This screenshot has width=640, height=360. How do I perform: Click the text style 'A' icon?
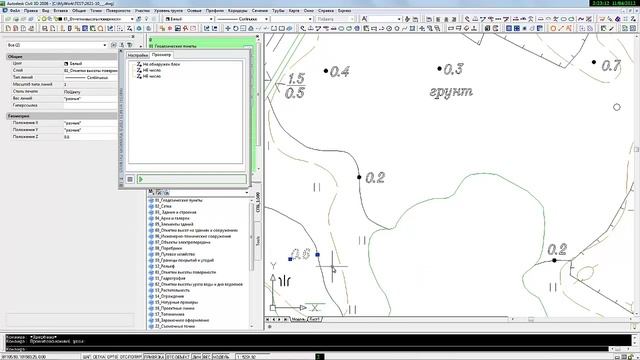point(364,19)
